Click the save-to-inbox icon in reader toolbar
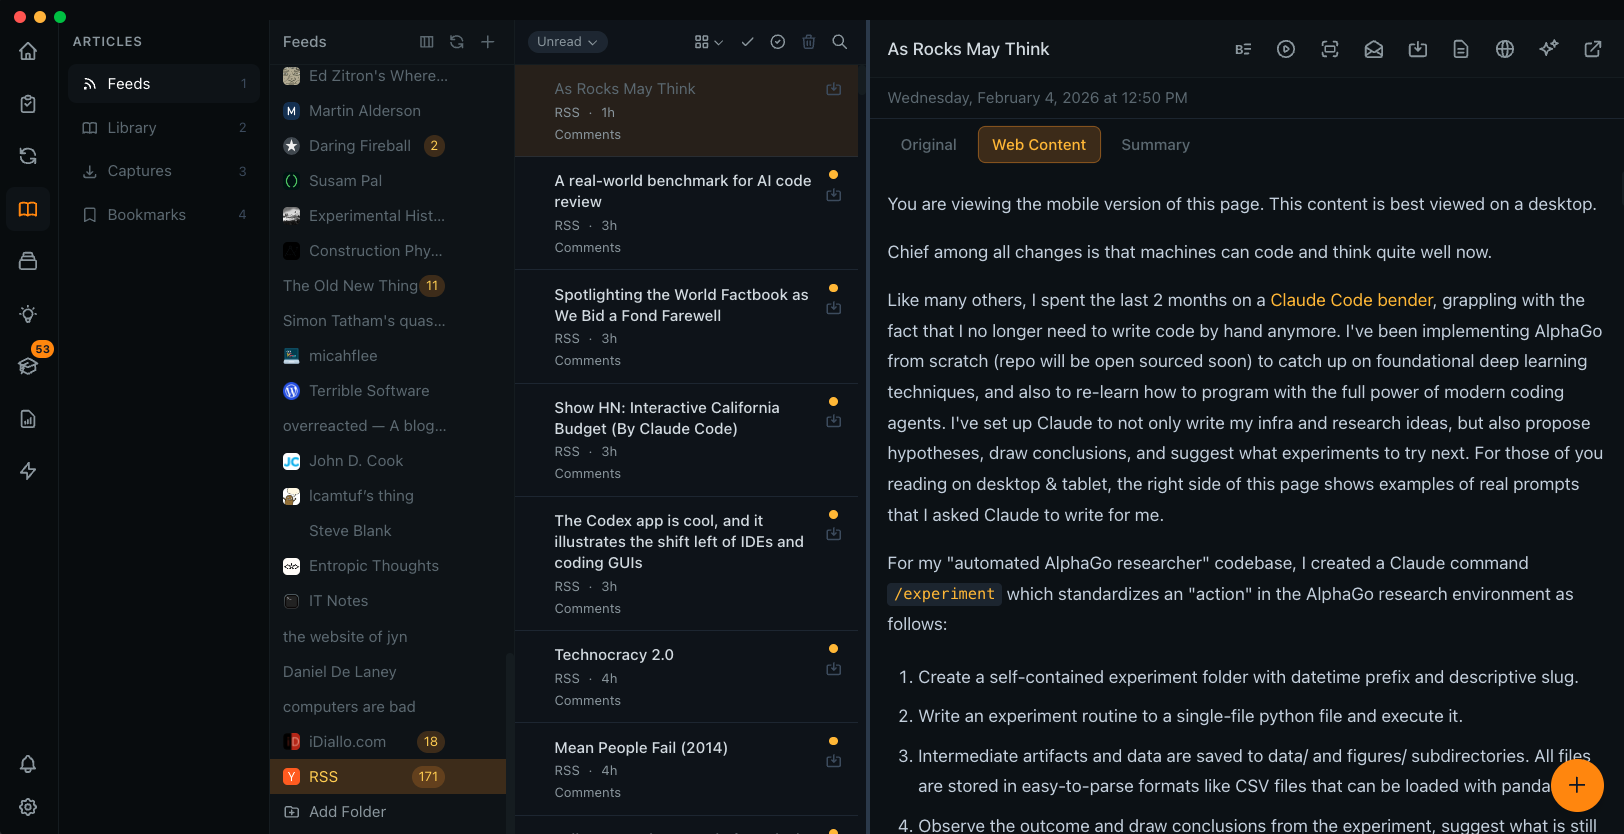Screen dimensions: 1624x834 [x=1418, y=49]
